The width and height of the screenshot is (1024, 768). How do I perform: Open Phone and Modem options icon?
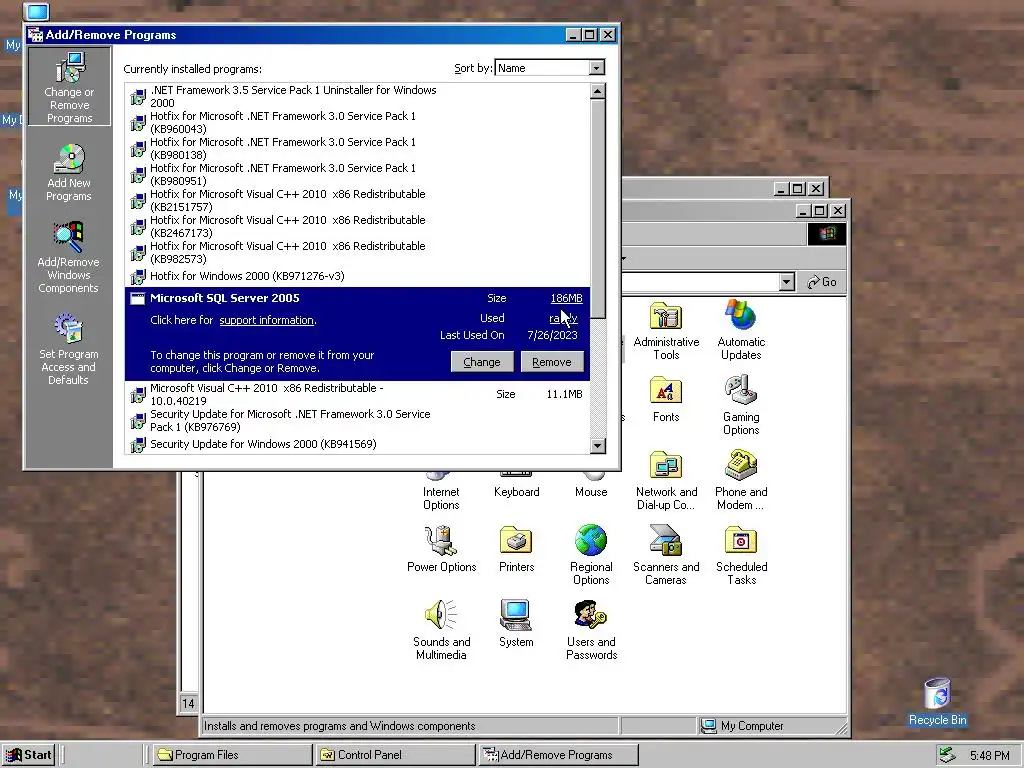point(741,480)
